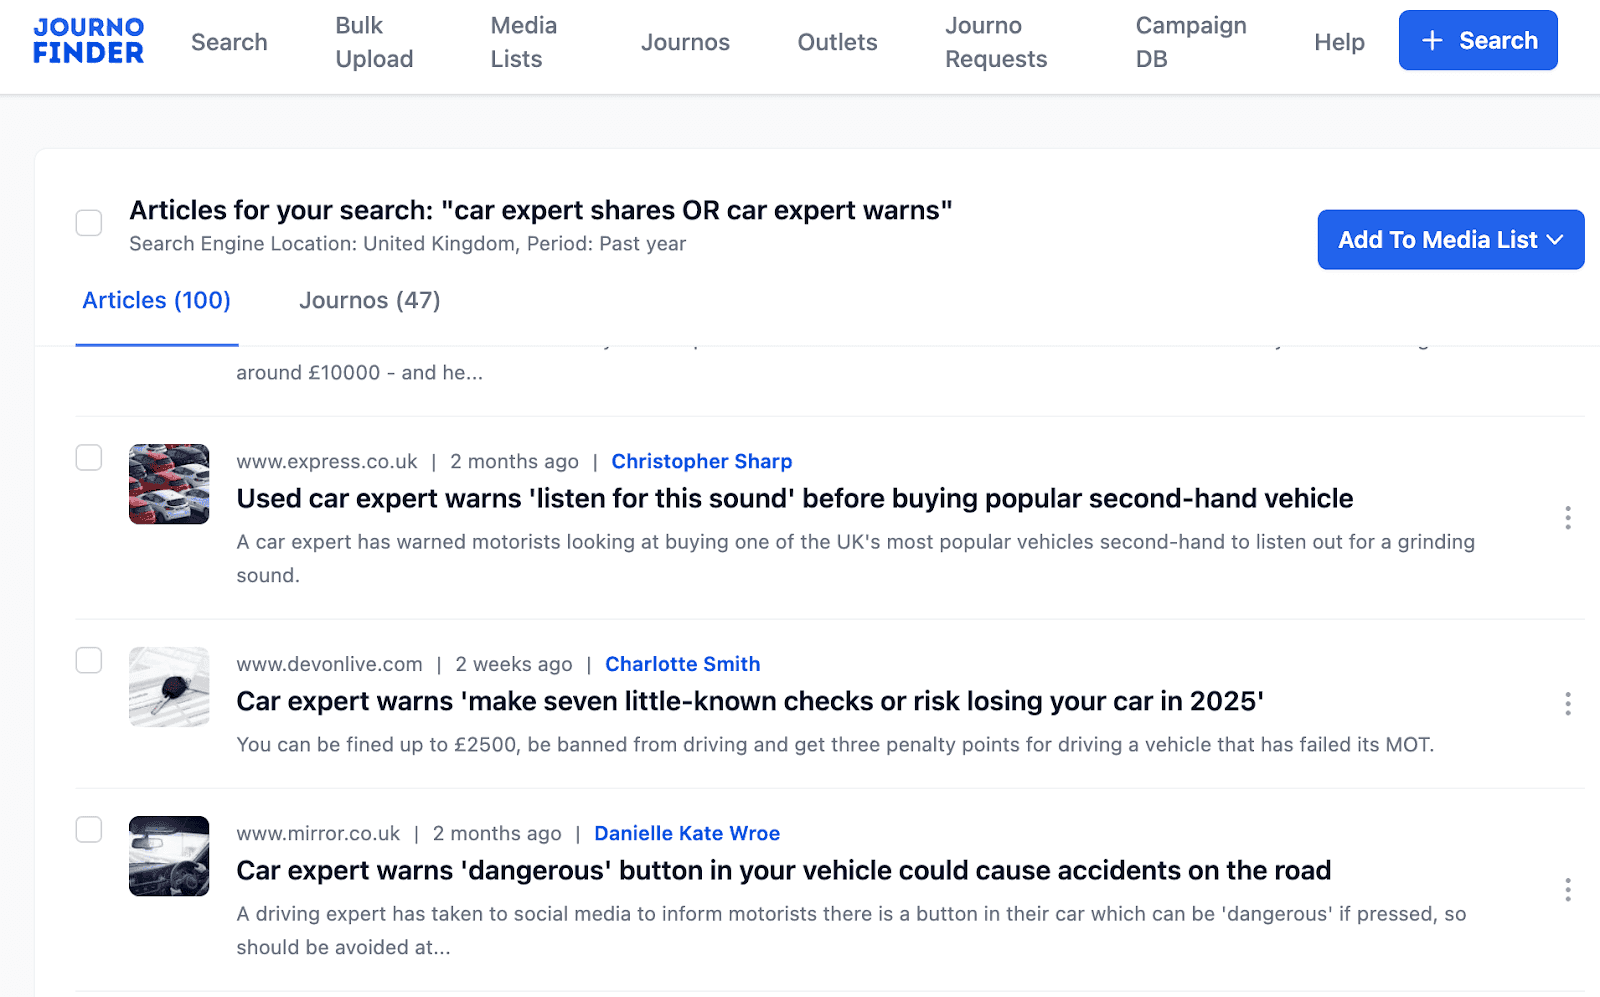This screenshot has width=1600, height=997.
Task: Open the options menu for the Express article
Action: [1566, 518]
